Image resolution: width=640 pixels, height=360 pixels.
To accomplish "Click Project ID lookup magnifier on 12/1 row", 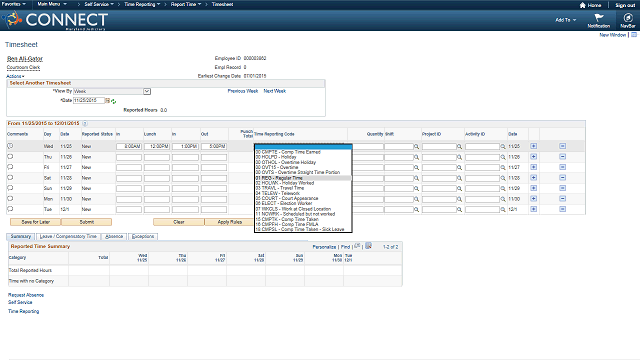I will tap(460, 209).
